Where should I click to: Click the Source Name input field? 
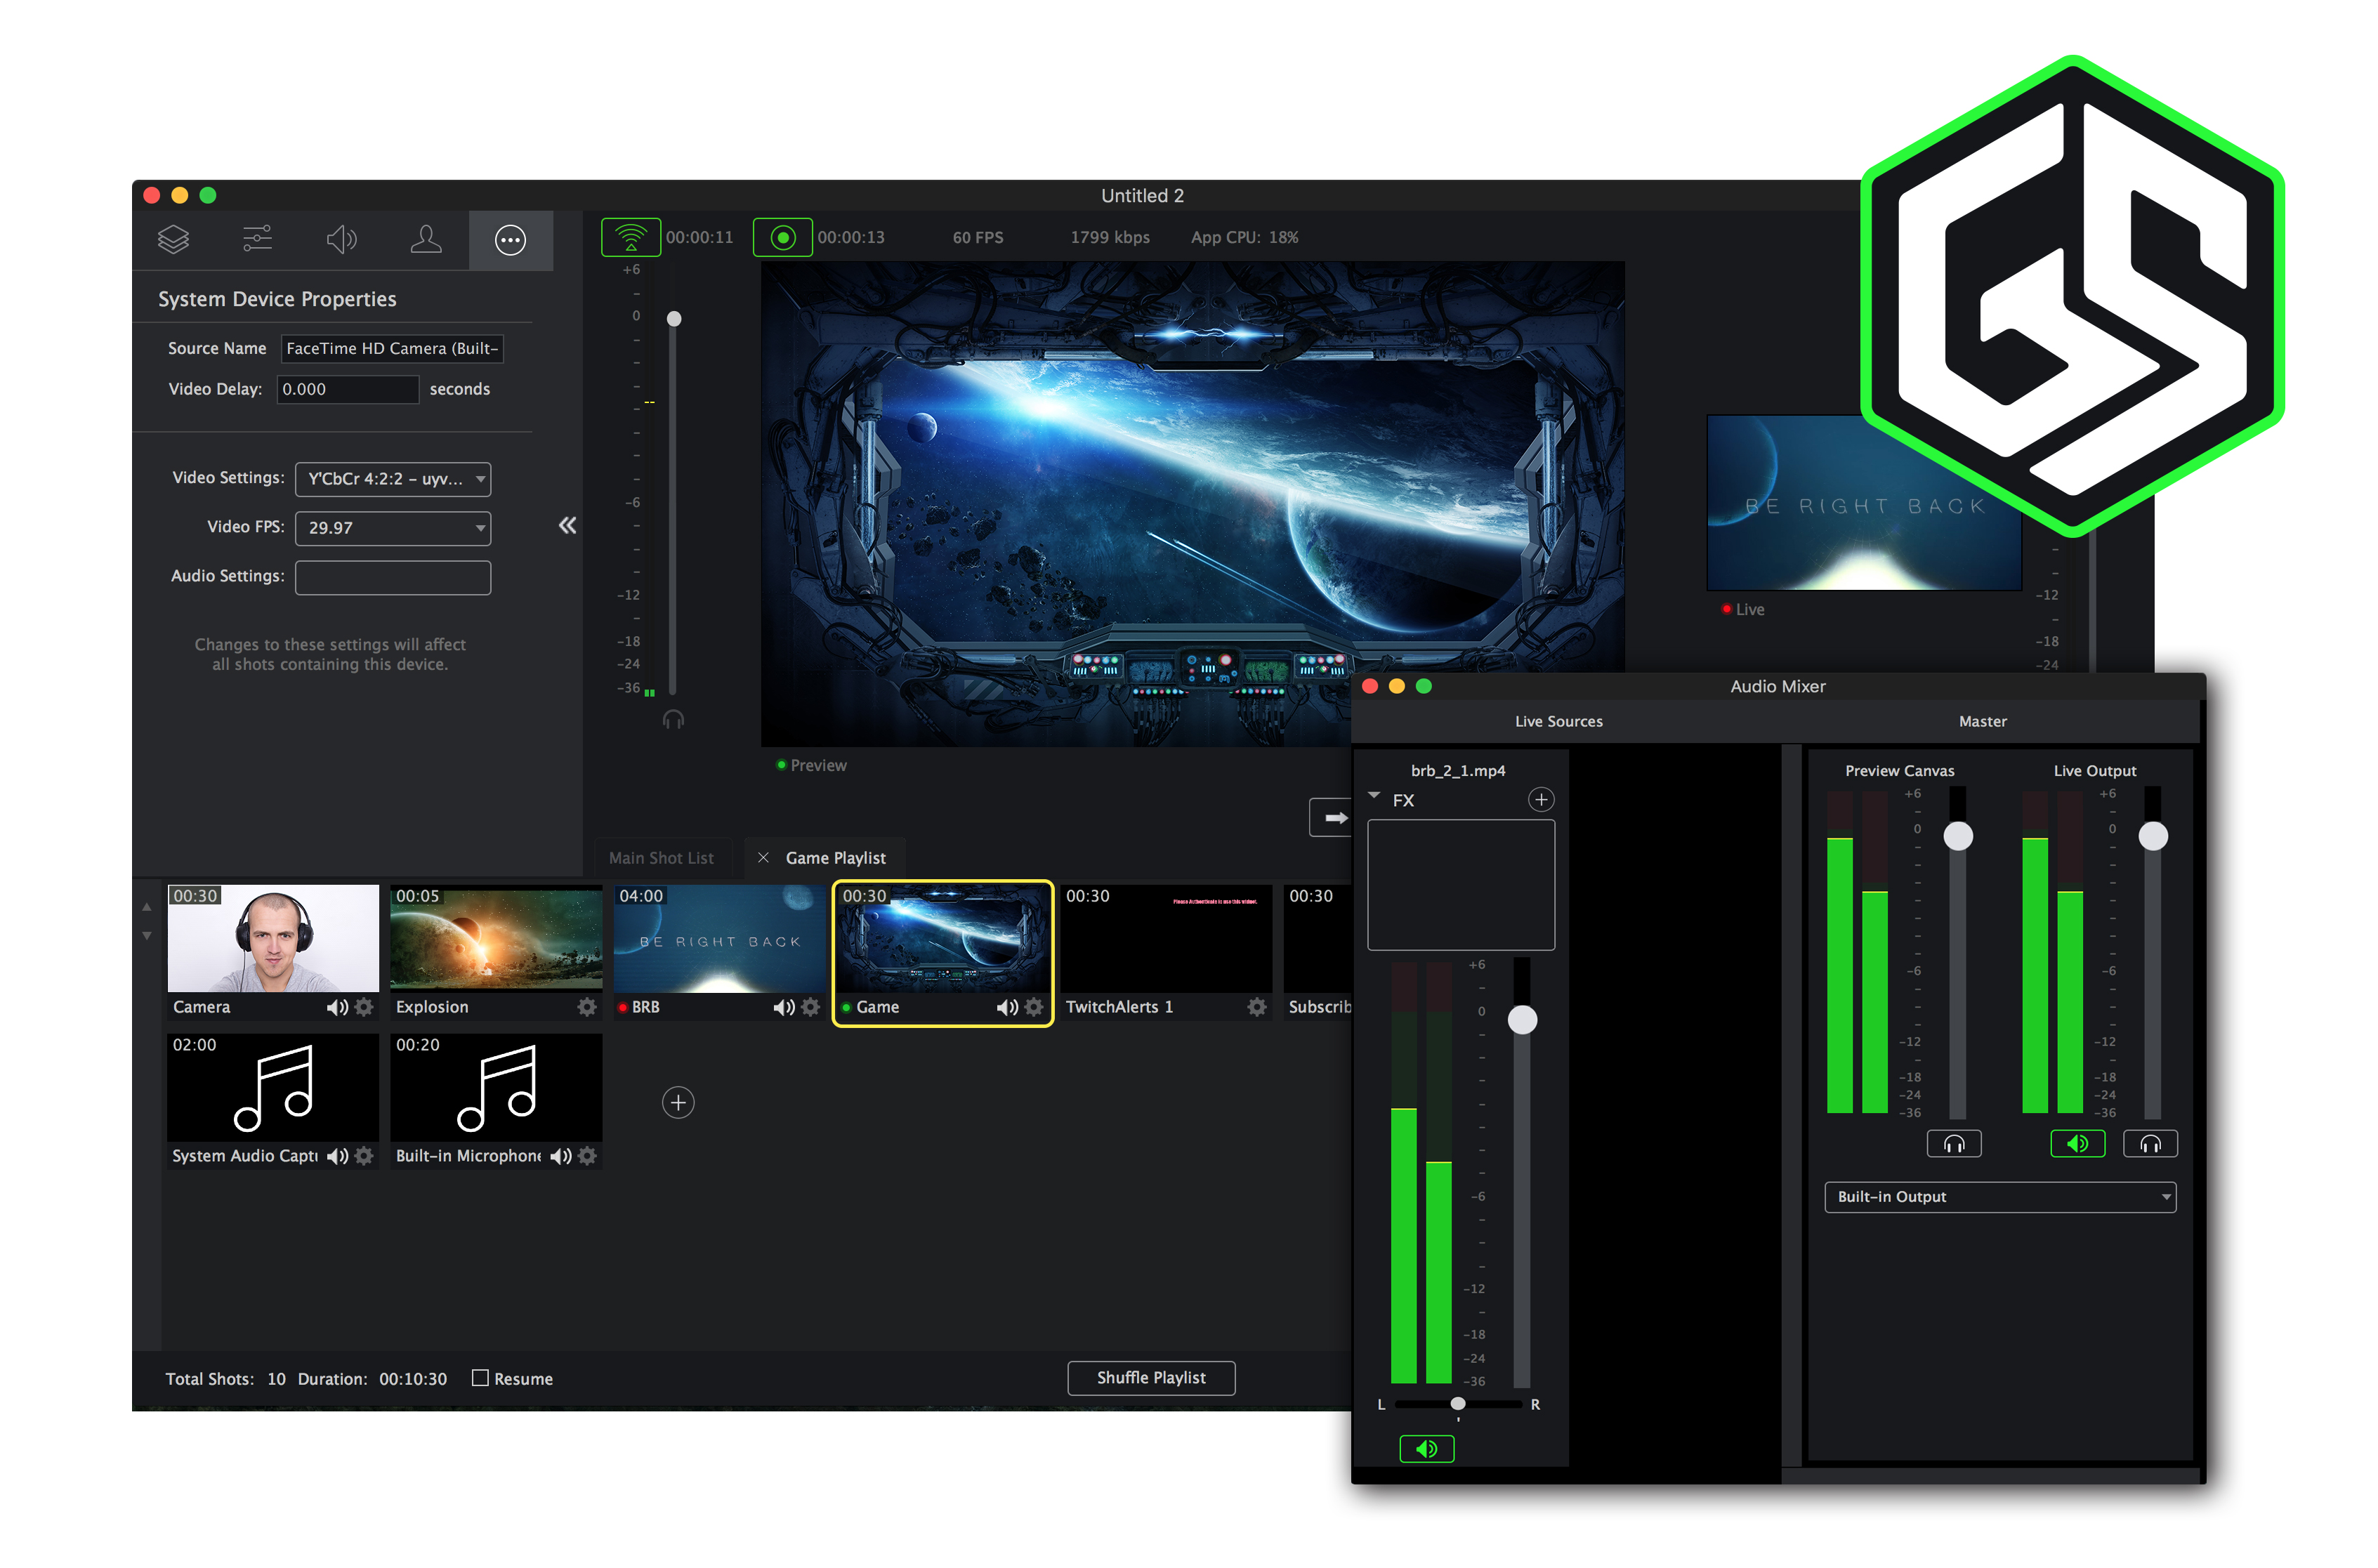(x=392, y=348)
